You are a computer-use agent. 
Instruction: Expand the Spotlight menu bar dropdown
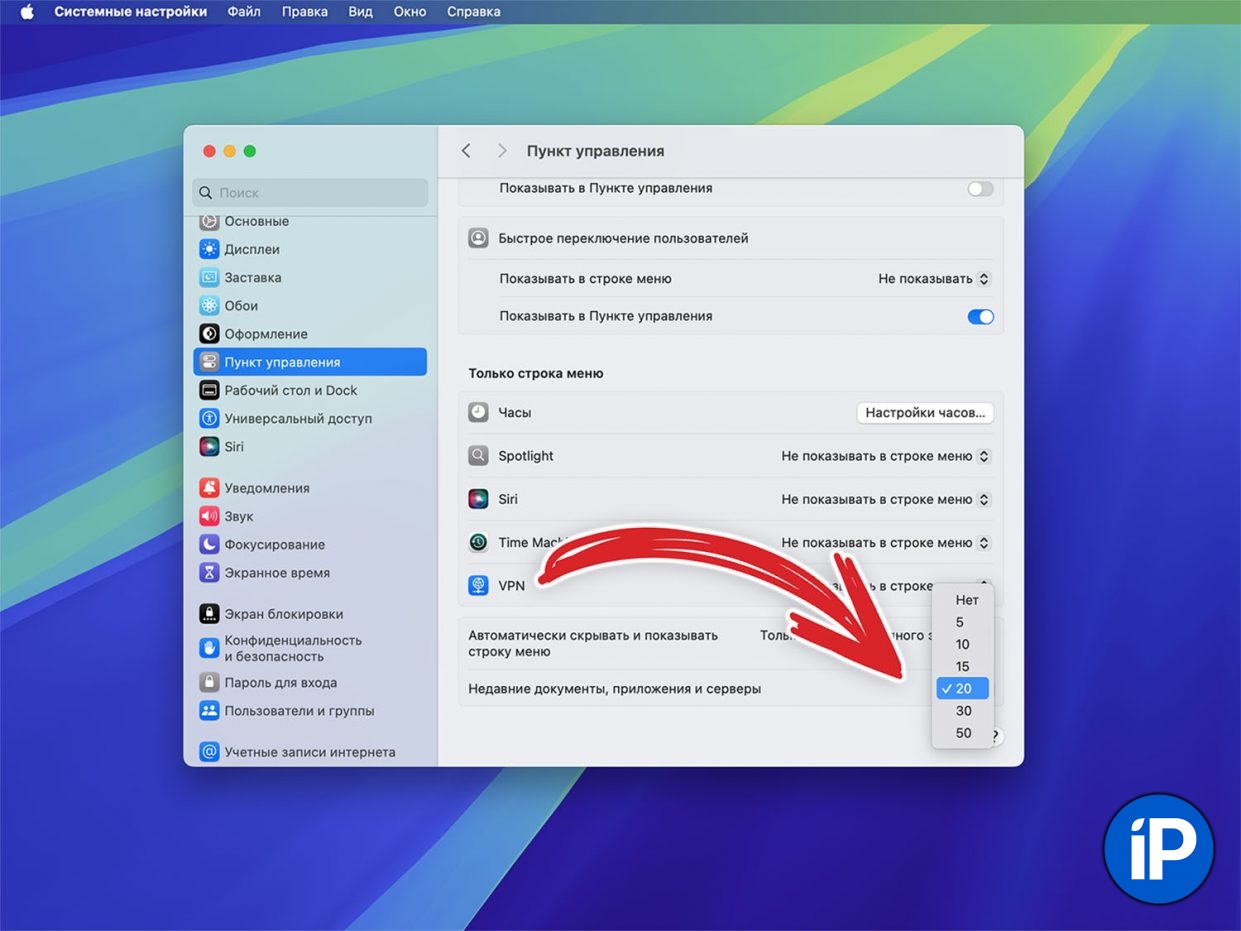(885, 456)
